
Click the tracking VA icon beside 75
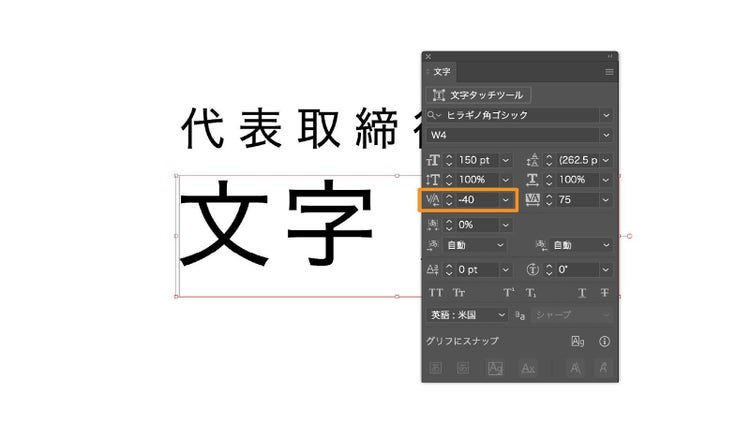[x=532, y=200]
